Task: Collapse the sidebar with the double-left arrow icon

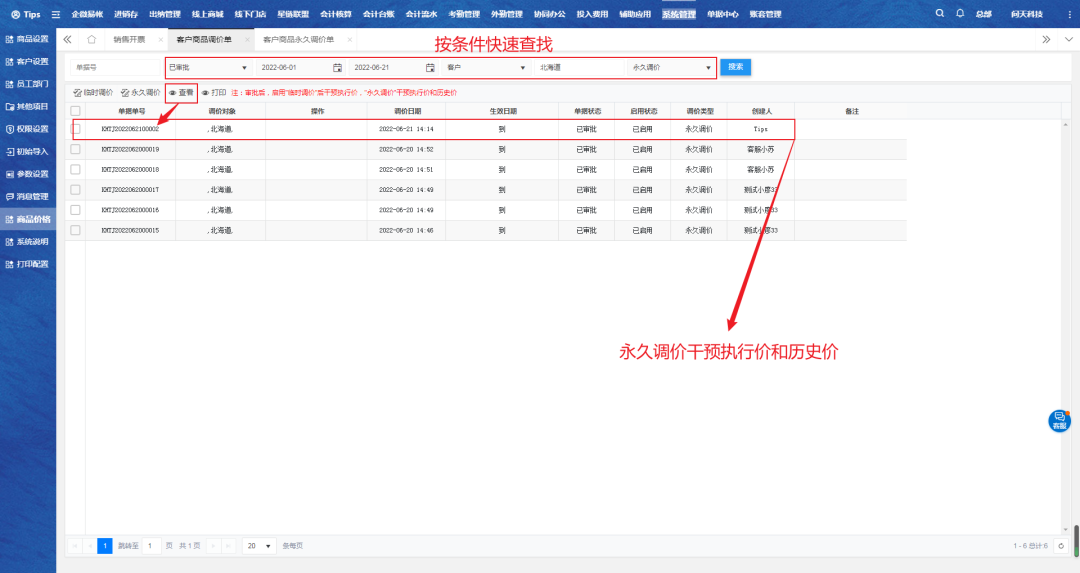Action: [67, 39]
